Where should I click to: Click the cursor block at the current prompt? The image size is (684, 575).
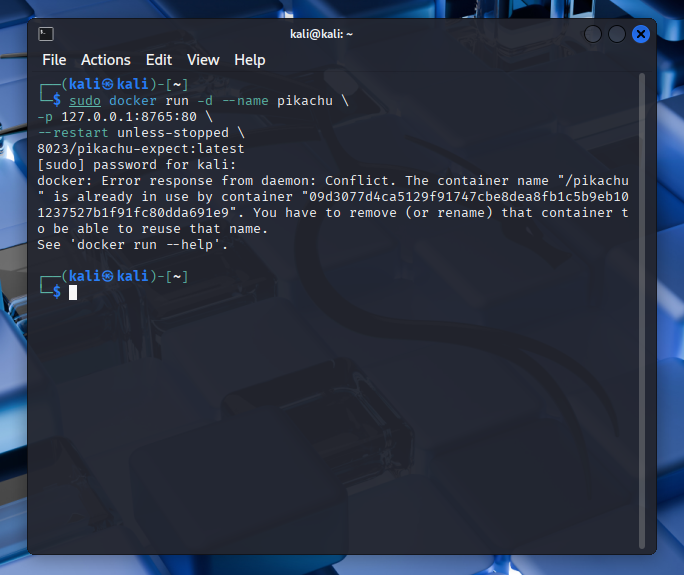73,292
